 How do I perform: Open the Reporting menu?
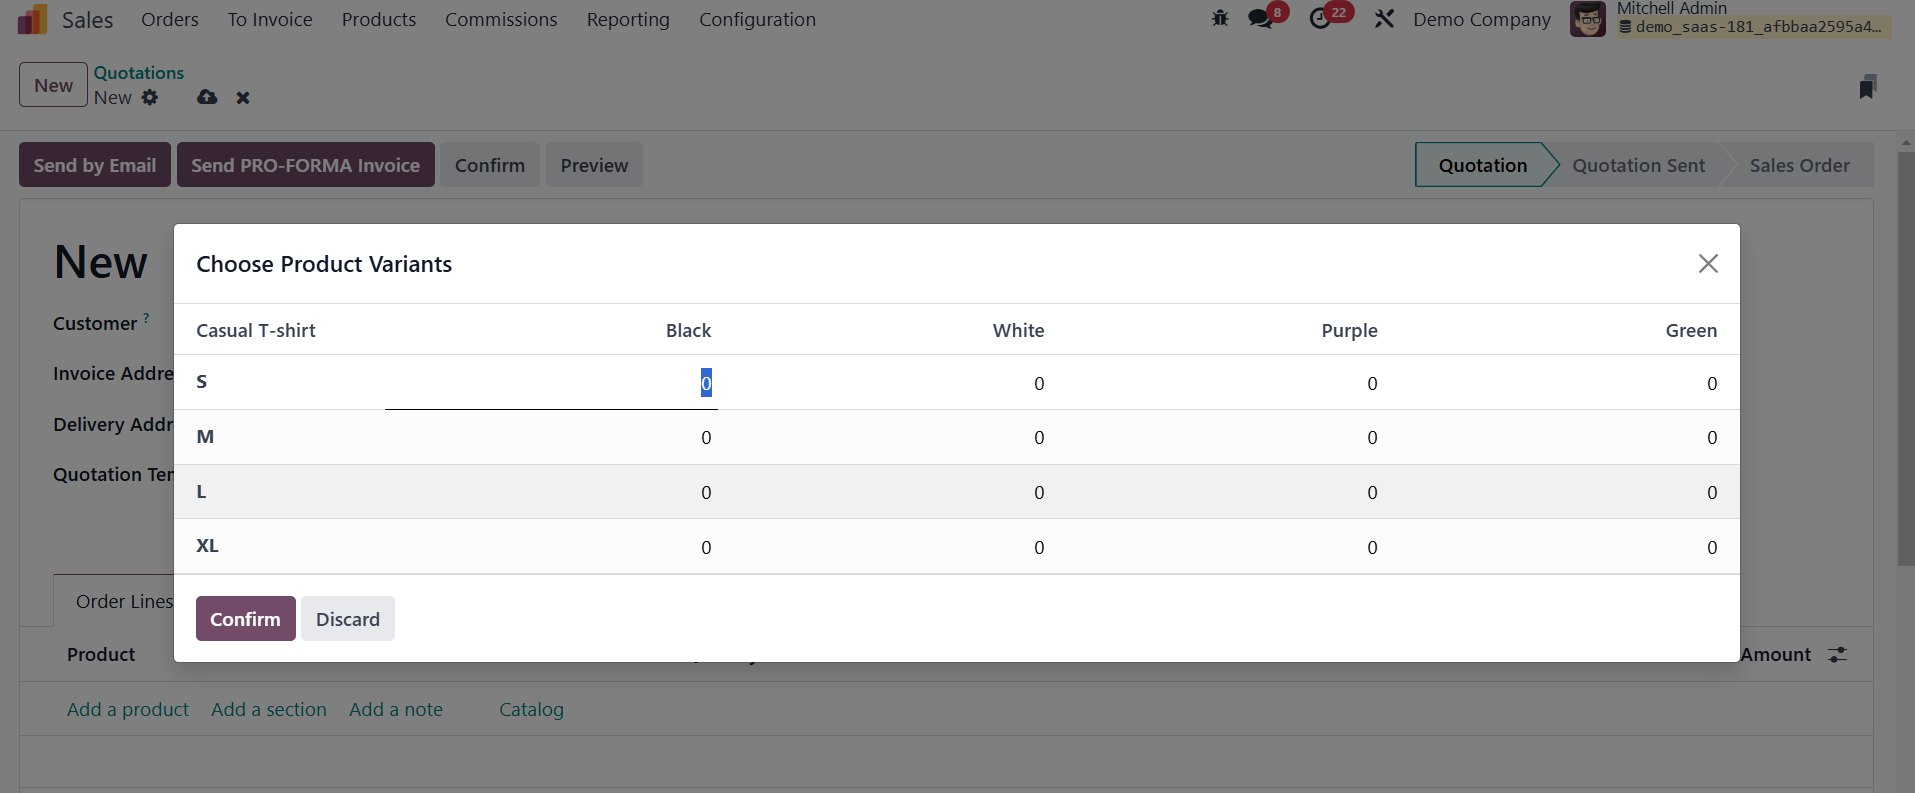(628, 19)
